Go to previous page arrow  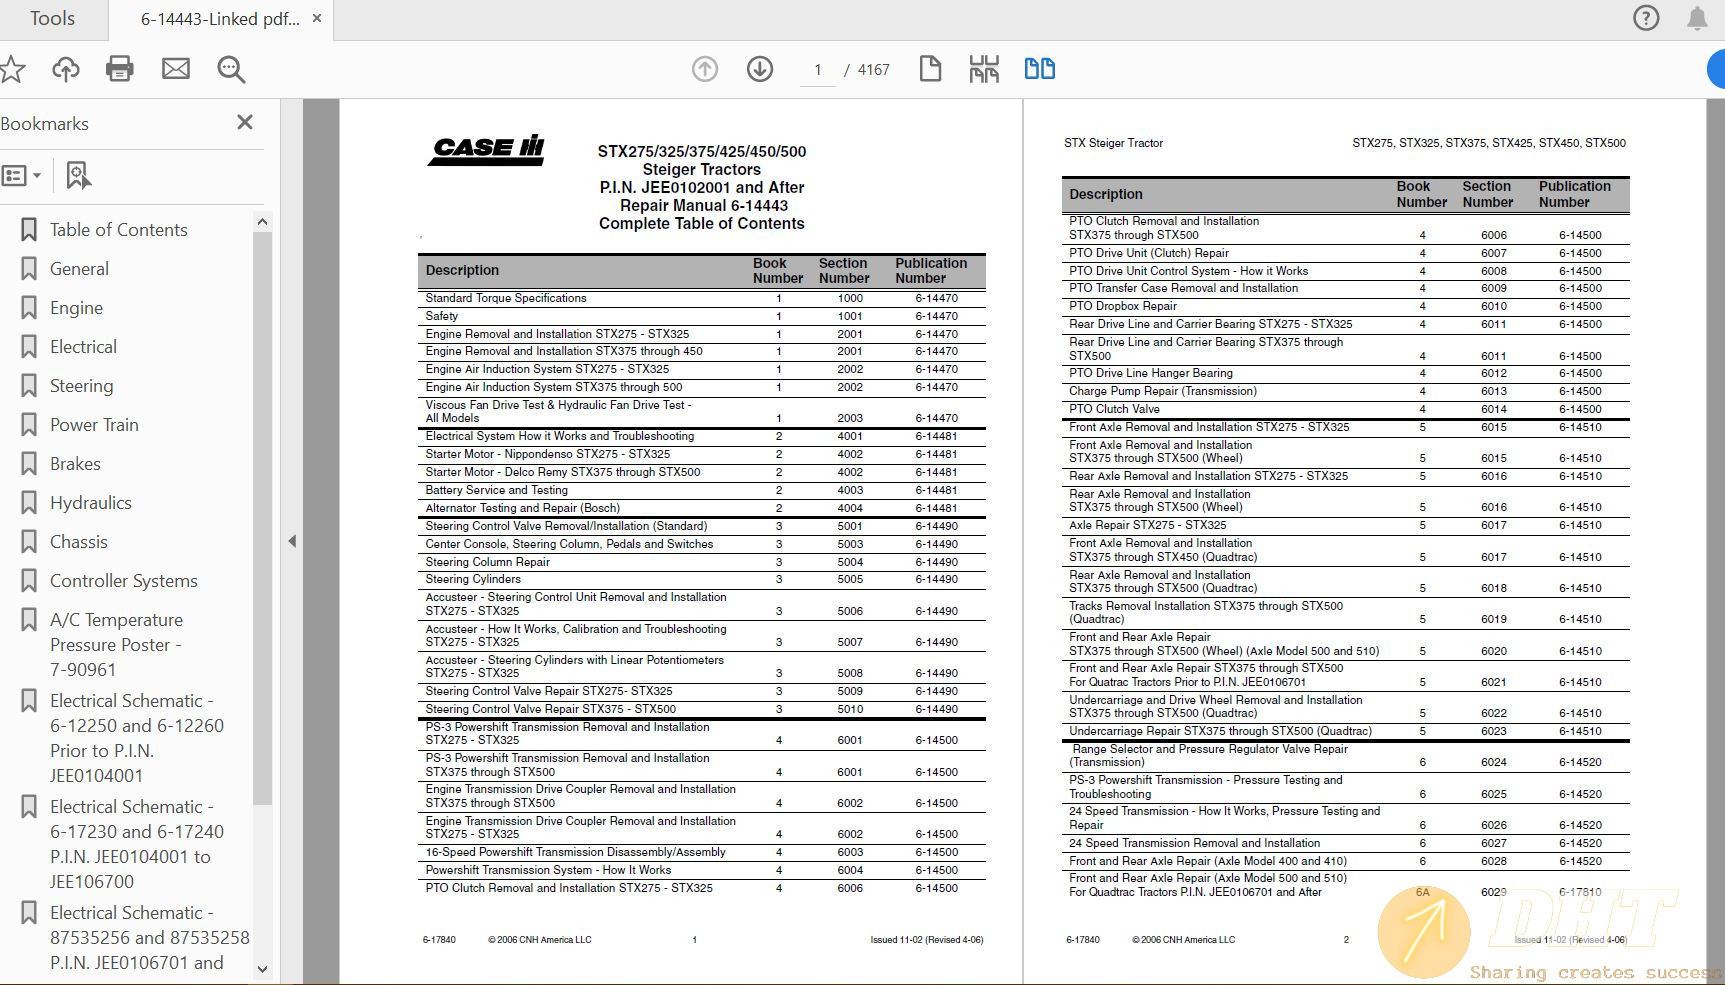pos(705,69)
